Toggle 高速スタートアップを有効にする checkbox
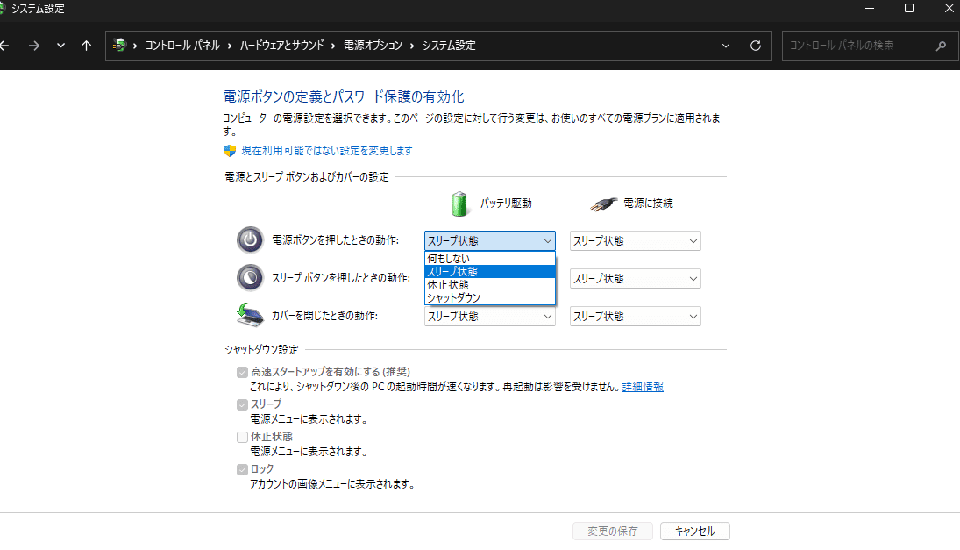This screenshot has width=960, height=550. [242, 372]
